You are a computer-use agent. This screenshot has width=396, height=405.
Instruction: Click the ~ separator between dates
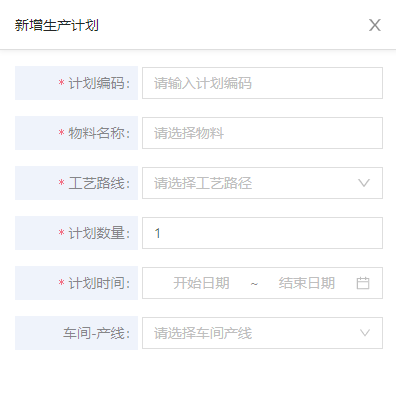254,284
